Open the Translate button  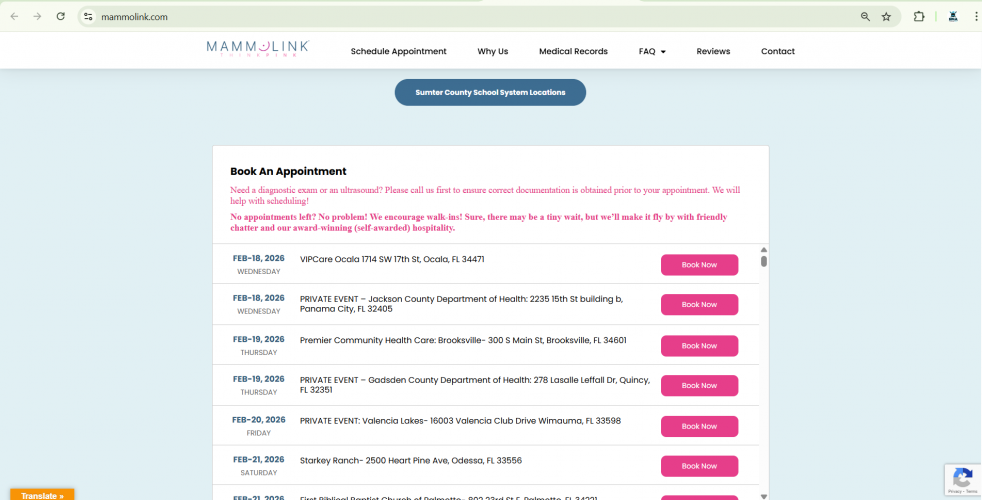tap(42, 495)
